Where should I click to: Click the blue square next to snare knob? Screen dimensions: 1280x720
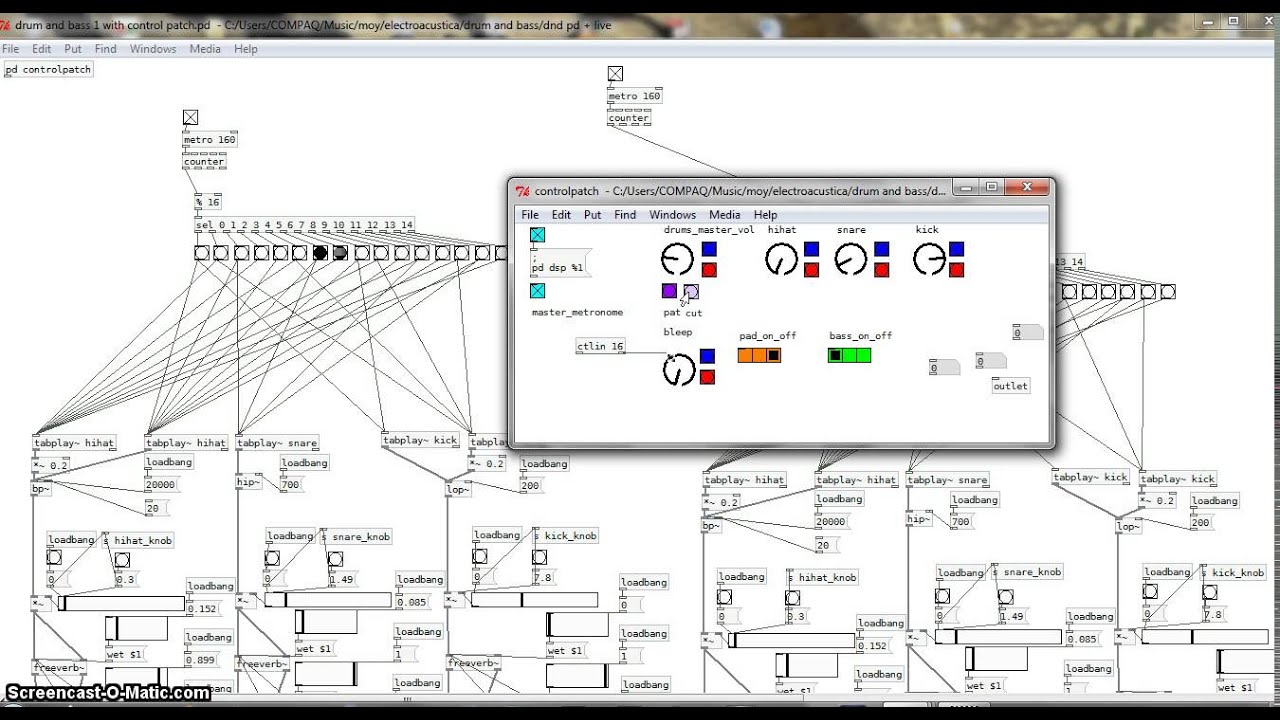pyautogui.click(x=882, y=249)
